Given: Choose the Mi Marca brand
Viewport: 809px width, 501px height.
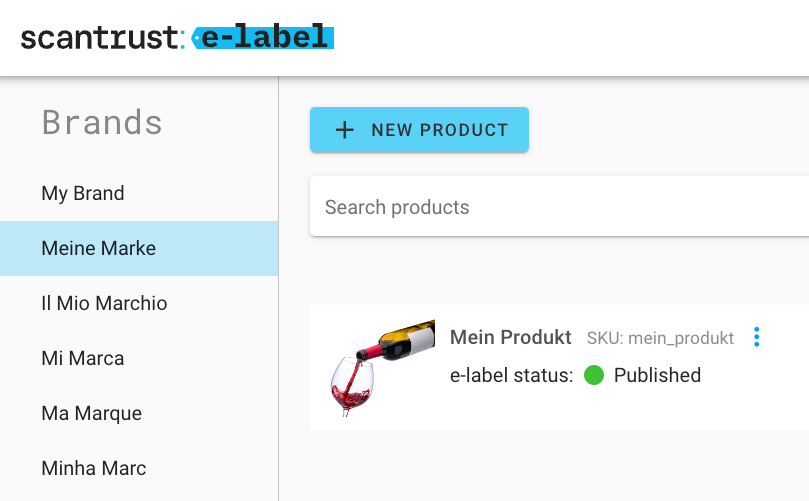Looking at the screenshot, I should point(83,358).
